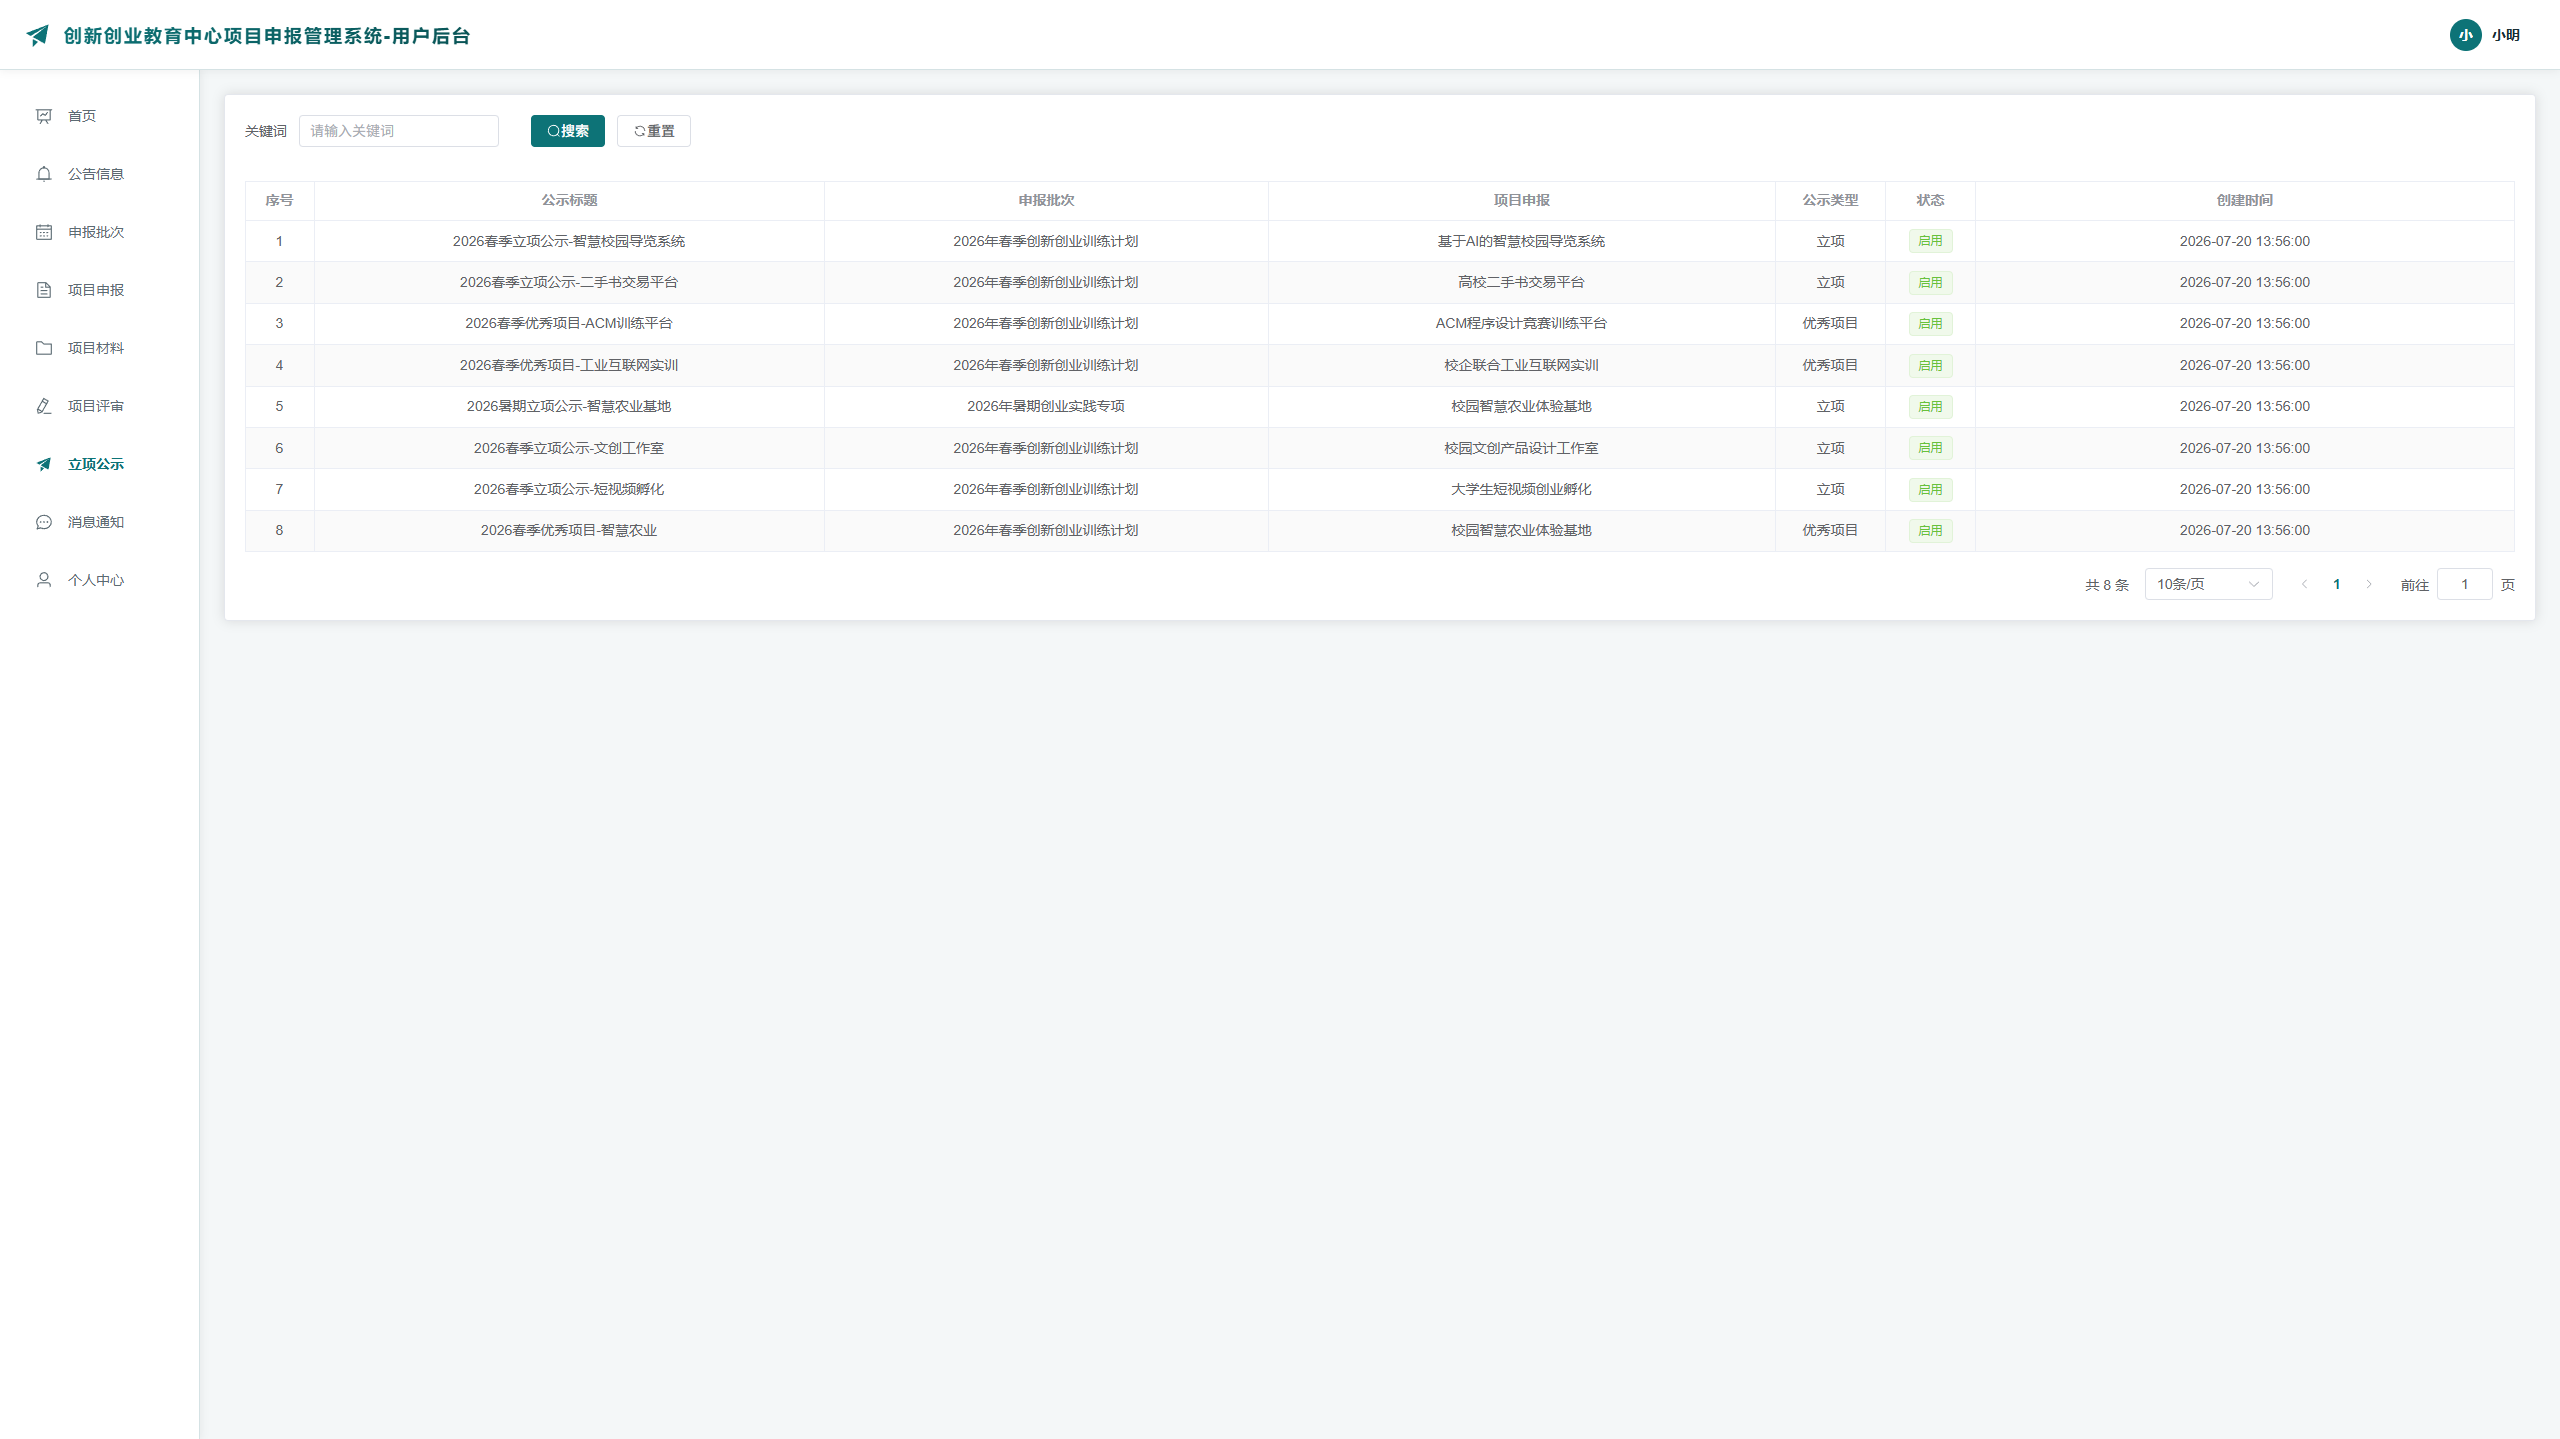Click 申报批次 column header in table
Screen dimensions: 2560x1439
[1046, 200]
